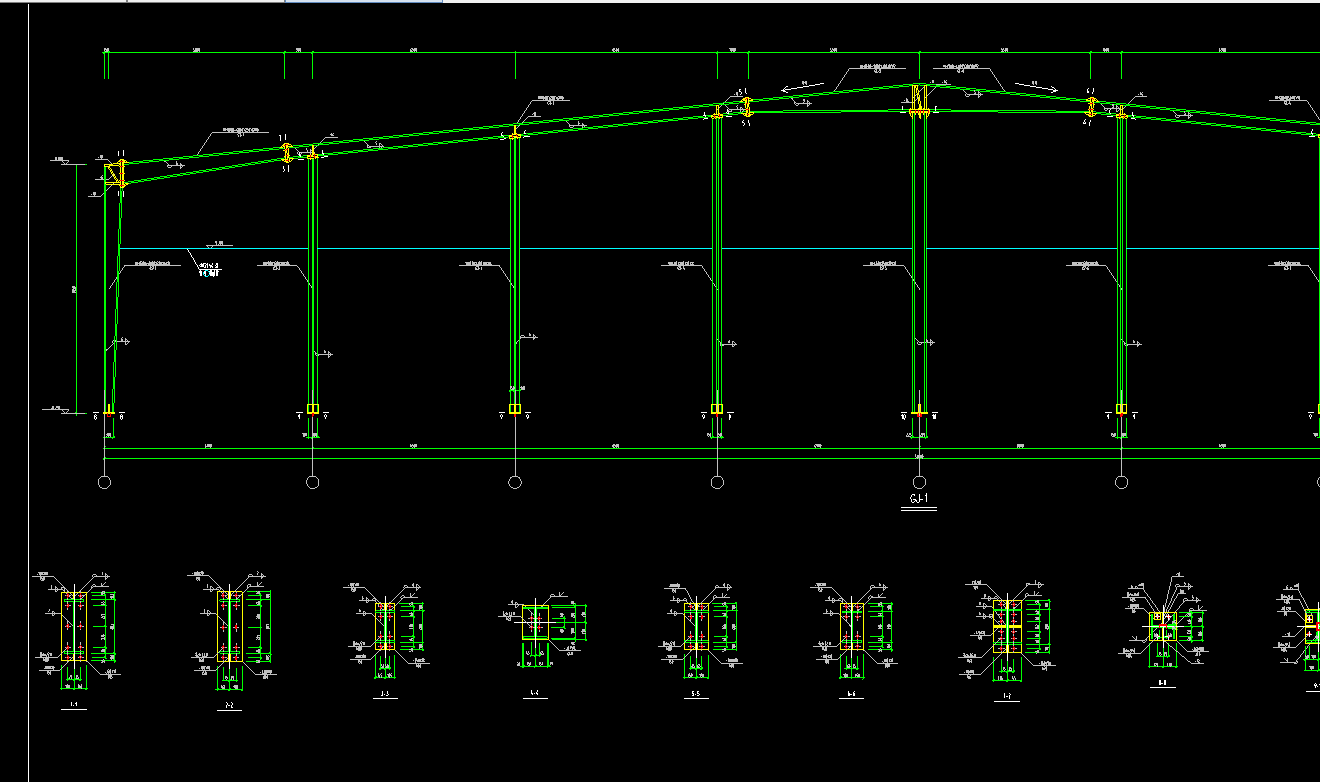Pick the grid axis bubble below GJ-1 column

(919, 482)
